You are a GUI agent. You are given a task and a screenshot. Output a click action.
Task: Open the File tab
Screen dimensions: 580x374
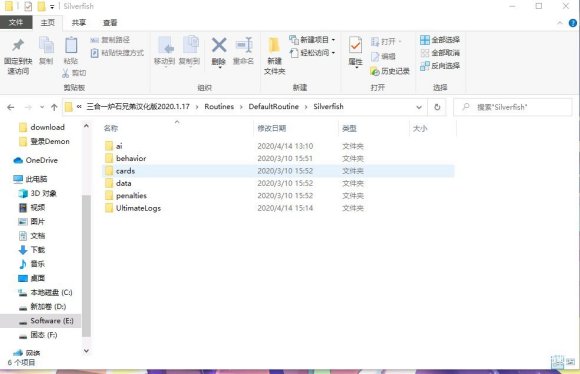pyautogui.click(x=16, y=23)
